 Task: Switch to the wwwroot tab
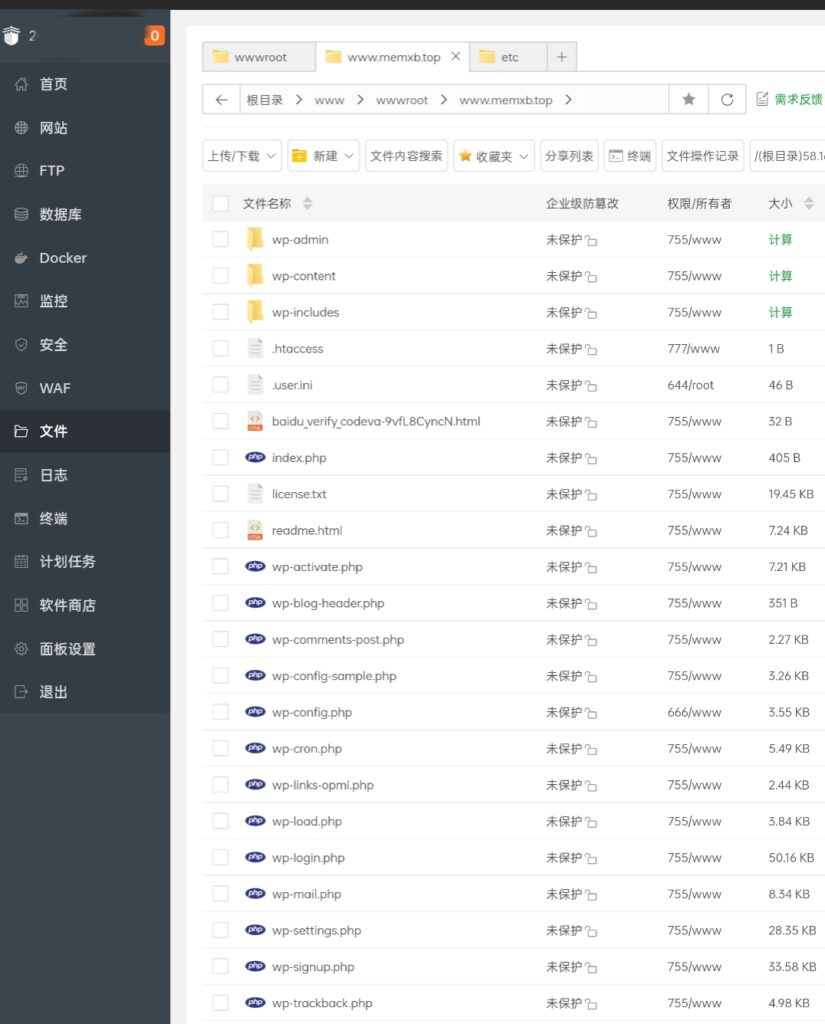pos(259,57)
